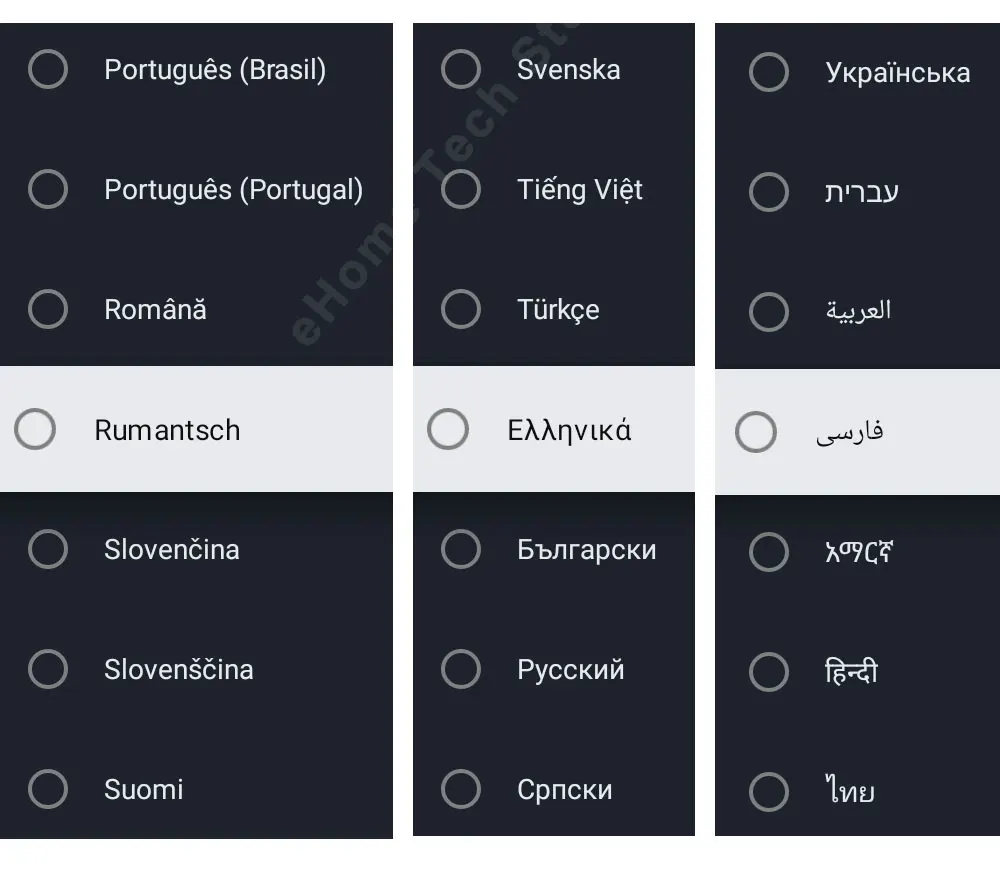The image size is (1000, 878).
Task: Select the Slovenčina radio button
Action: coord(48,549)
